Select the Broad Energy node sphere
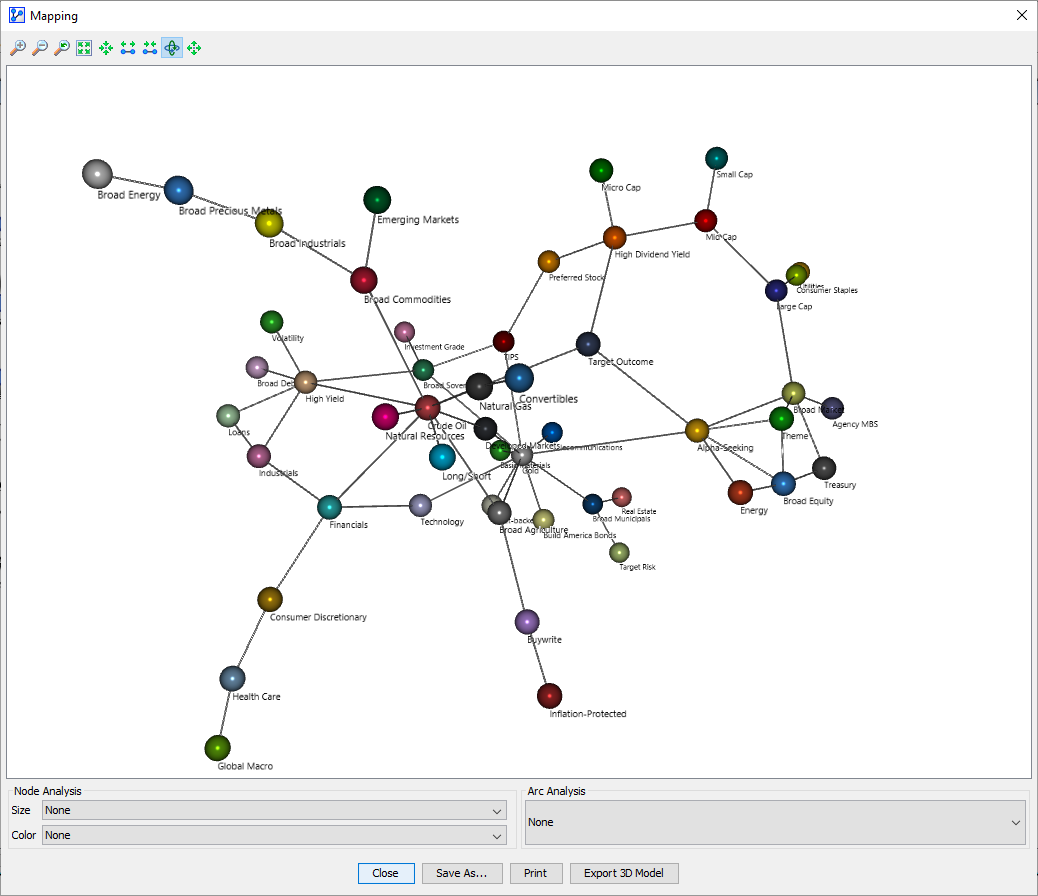Viewport: 1038px width, 896px height. click(x=97, y=174)
